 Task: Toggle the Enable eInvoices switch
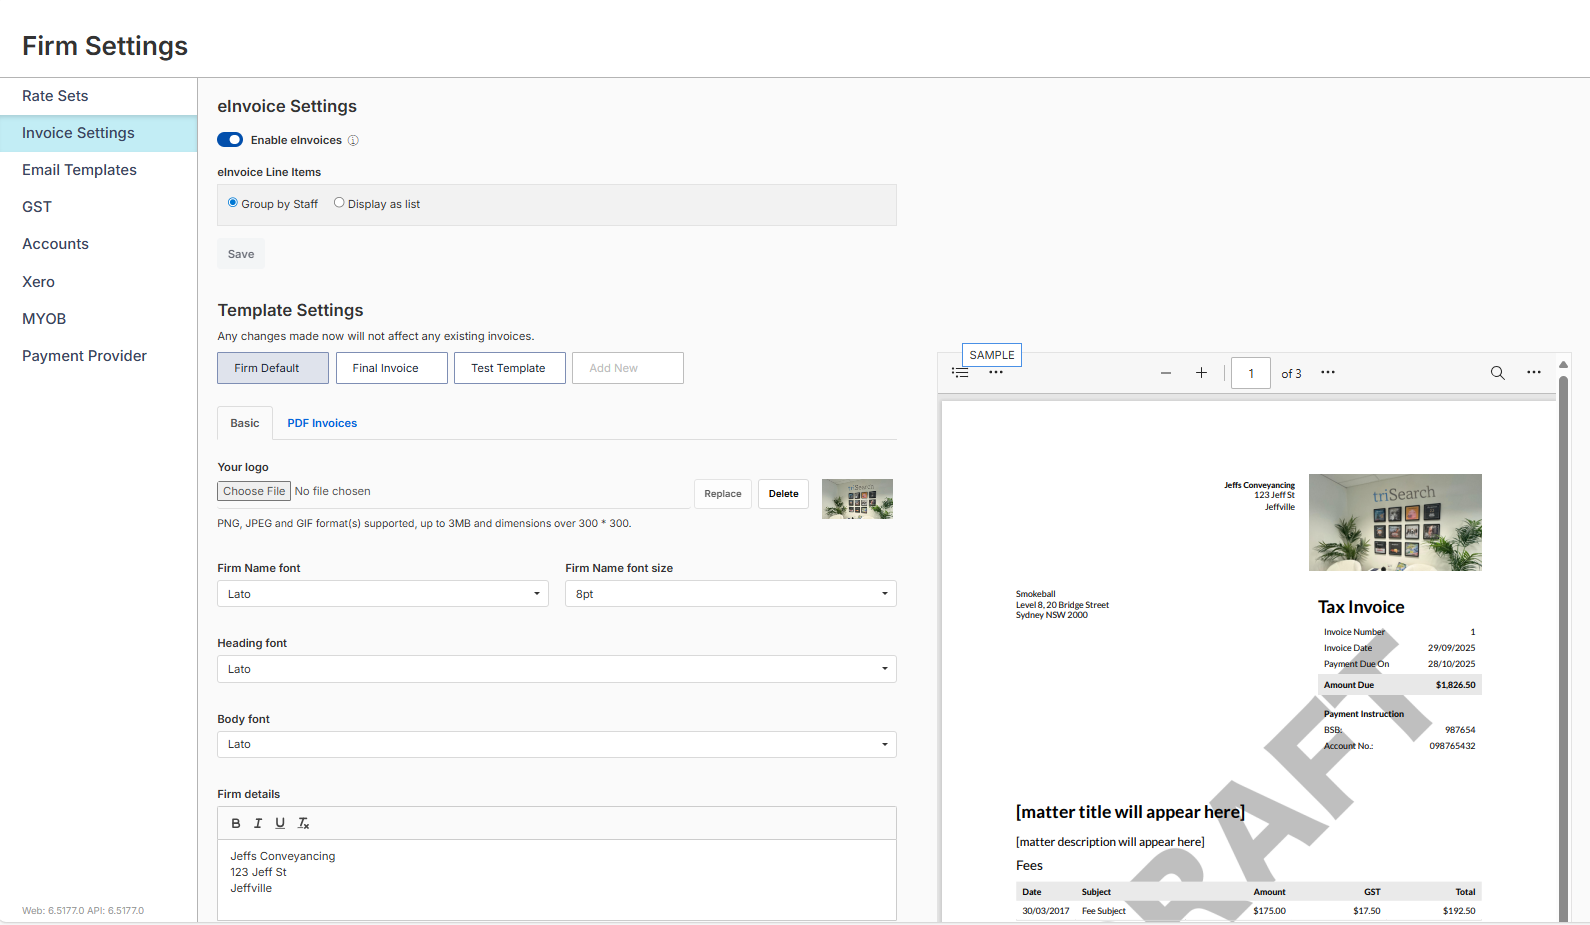[x=230, y=140]
